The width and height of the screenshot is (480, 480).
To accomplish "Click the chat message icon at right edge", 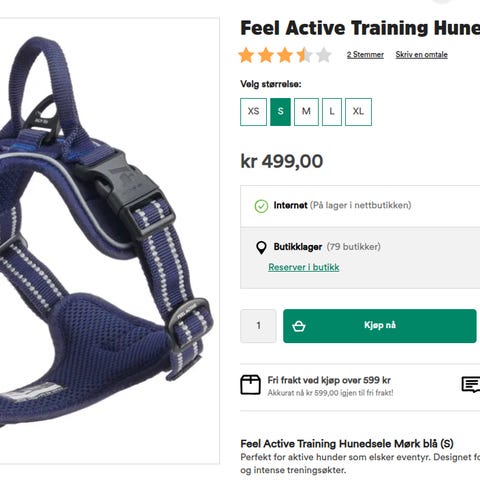I will [471, 385].
